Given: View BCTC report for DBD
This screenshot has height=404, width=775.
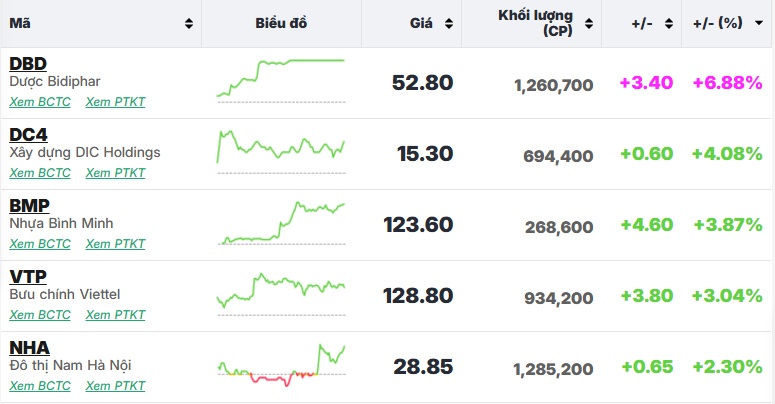Looking at the screenshot, I should click(x=40, y=101).
